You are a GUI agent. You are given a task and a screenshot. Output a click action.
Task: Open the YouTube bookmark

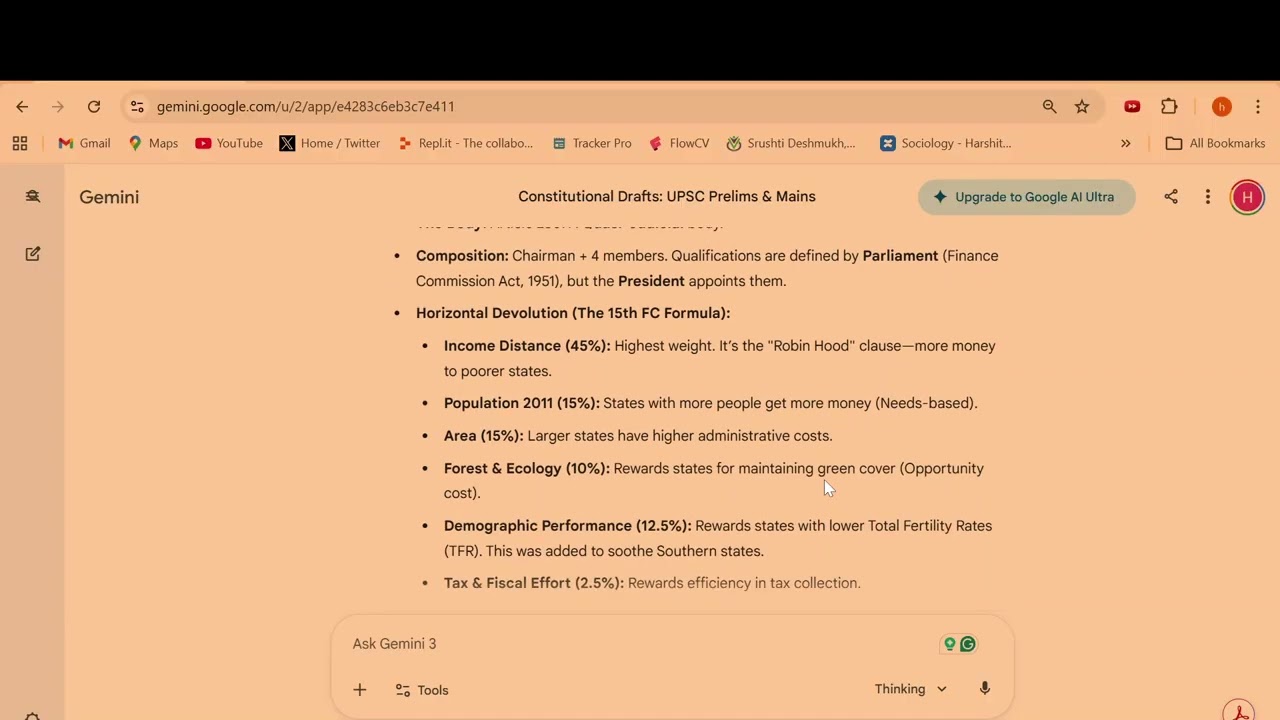pyautogui.click(x=229, y=143)
